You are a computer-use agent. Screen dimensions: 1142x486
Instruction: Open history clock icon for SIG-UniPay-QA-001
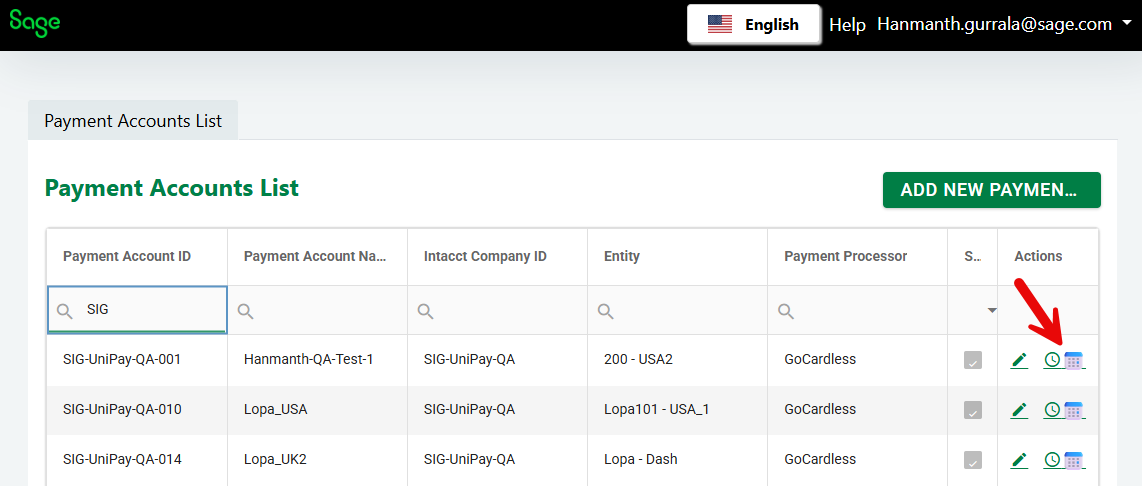tap(1052, 360)
